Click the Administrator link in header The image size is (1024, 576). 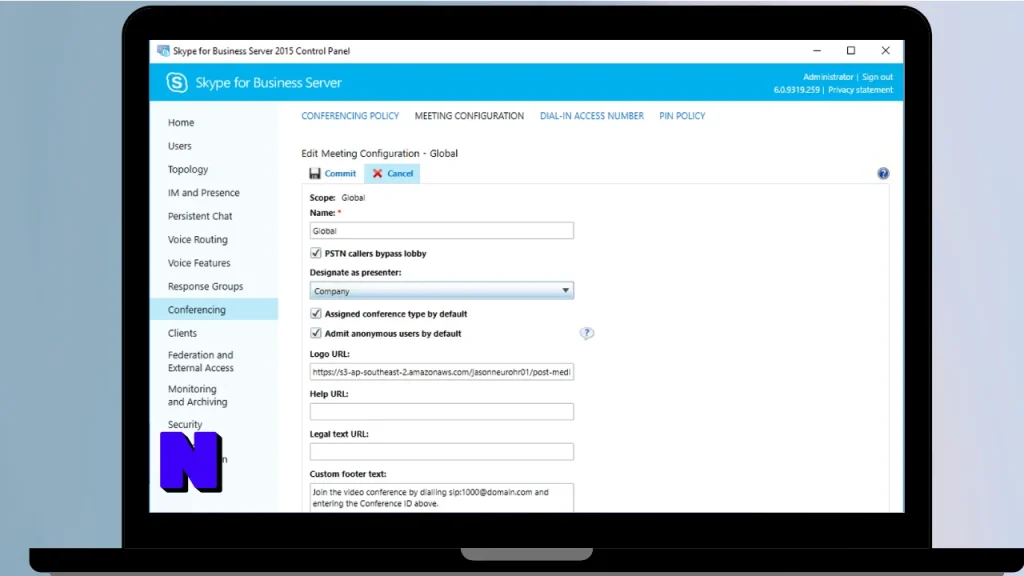pos(828,76)
